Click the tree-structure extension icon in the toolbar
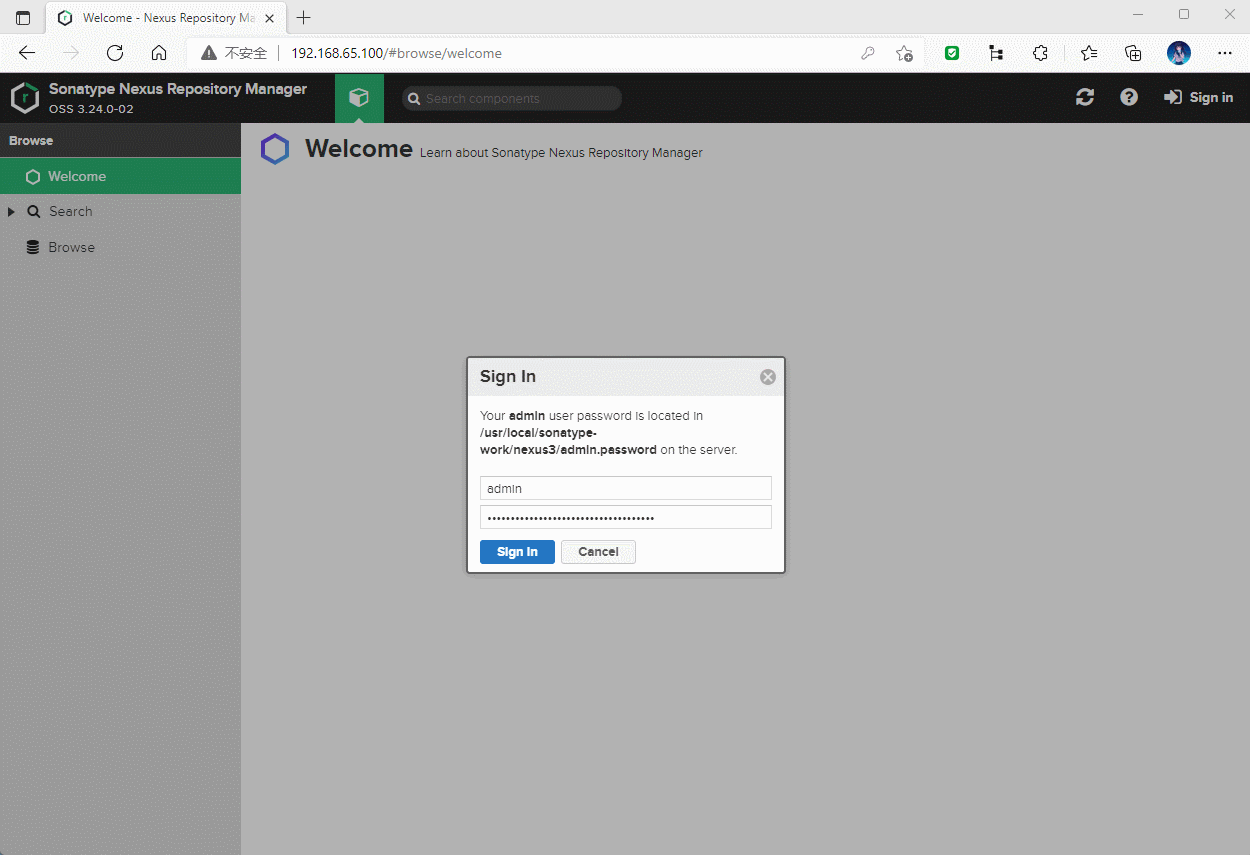This screenshot has height=855, width=1250. coord(996,53)
